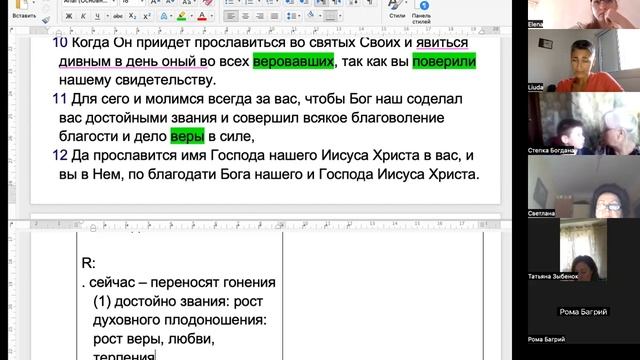Click text "рост веры, любви,"
Screen dimensions: 640x360
pyautogui.click(x=154, y=339)
